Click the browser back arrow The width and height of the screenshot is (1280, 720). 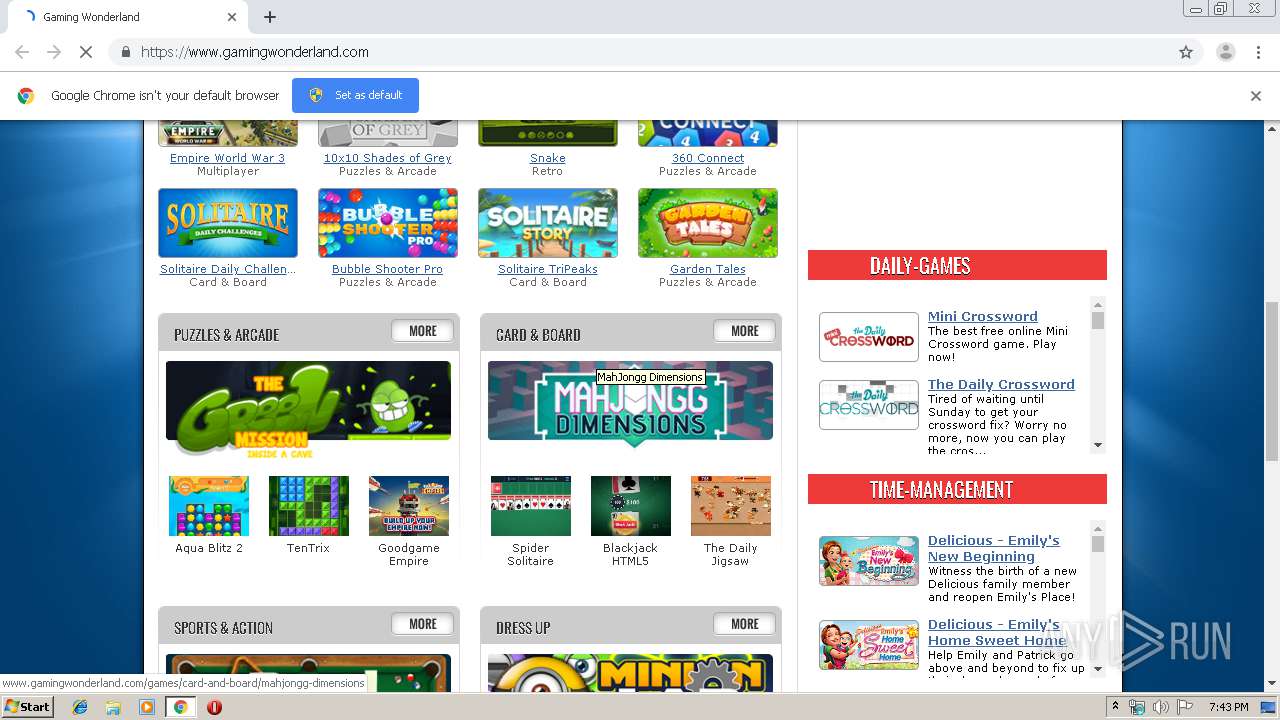pos(22,52)
